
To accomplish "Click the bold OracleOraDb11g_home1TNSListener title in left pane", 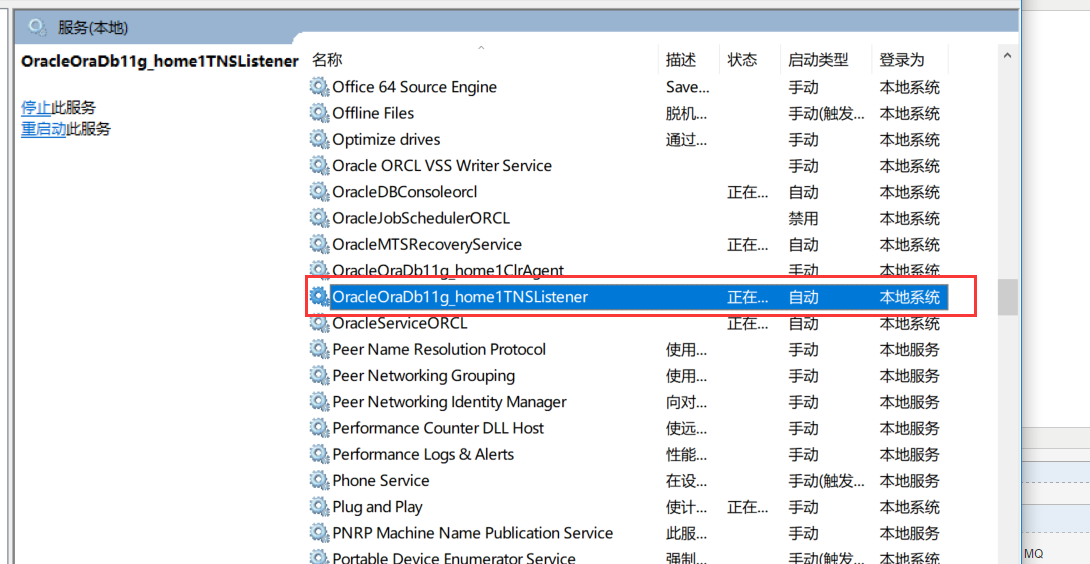I will 159,61.
